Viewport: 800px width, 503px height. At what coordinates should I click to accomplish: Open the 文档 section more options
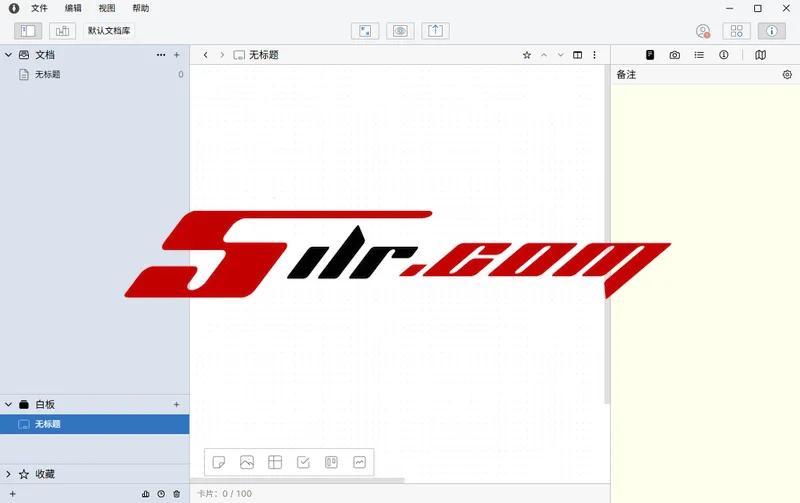pos(161,55)
